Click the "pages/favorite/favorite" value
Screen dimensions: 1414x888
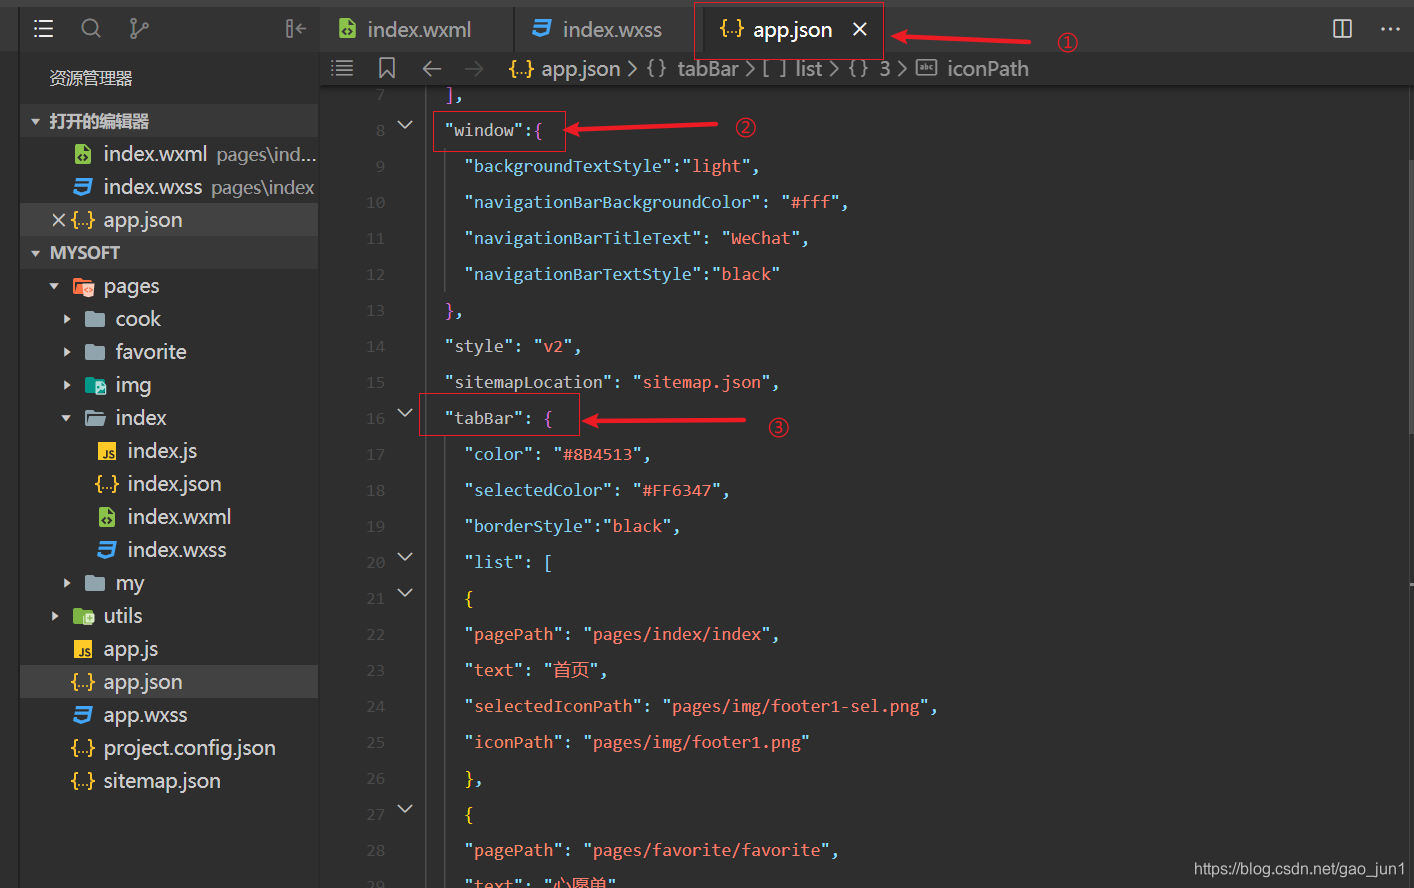pos(707,850)
